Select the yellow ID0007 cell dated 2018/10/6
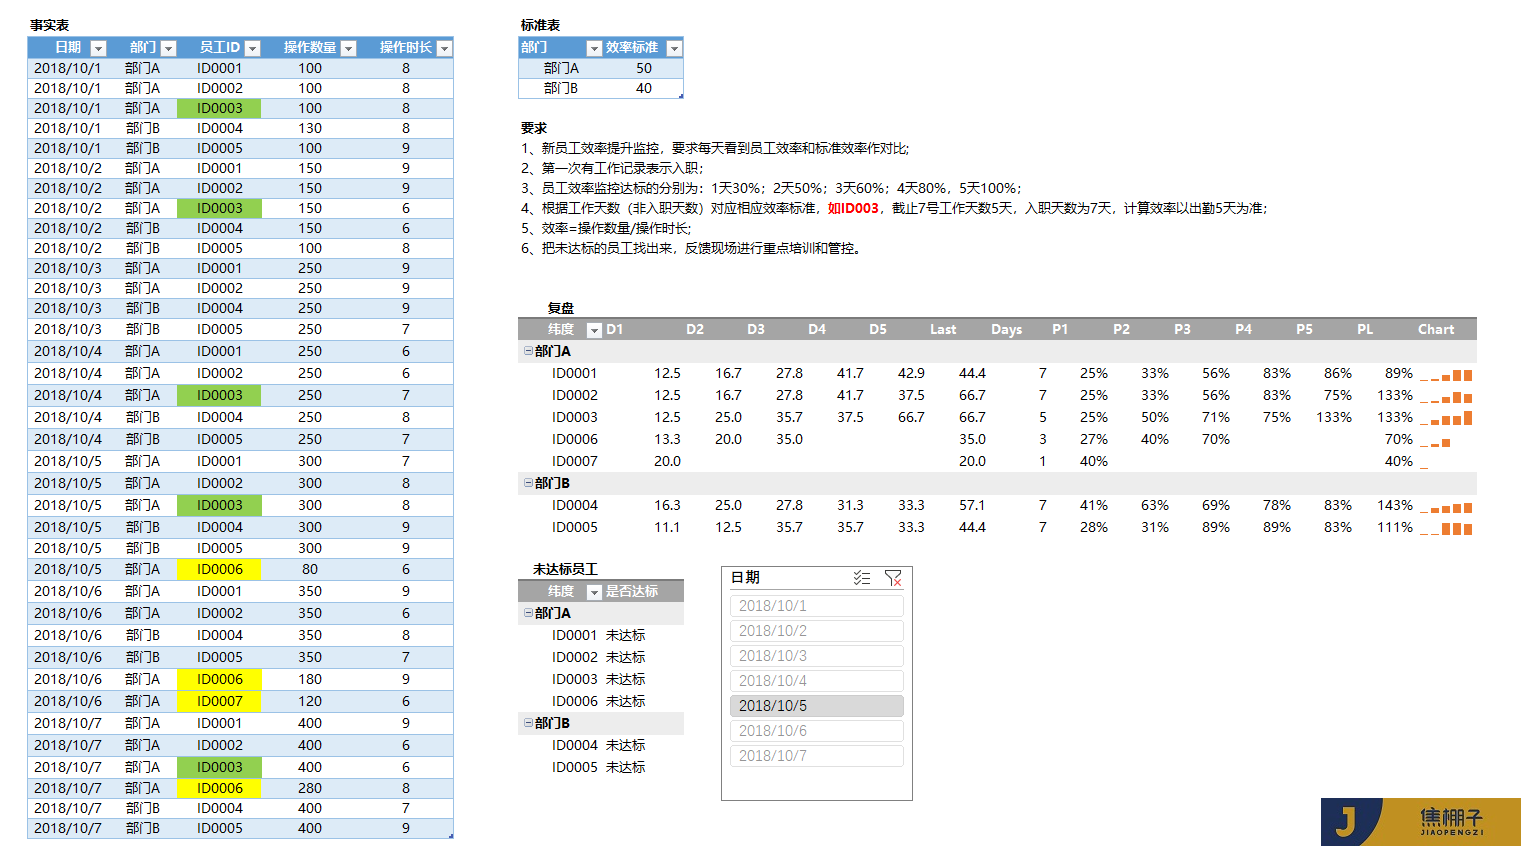Screen dimensions: 1521x846 pos(219,701)
